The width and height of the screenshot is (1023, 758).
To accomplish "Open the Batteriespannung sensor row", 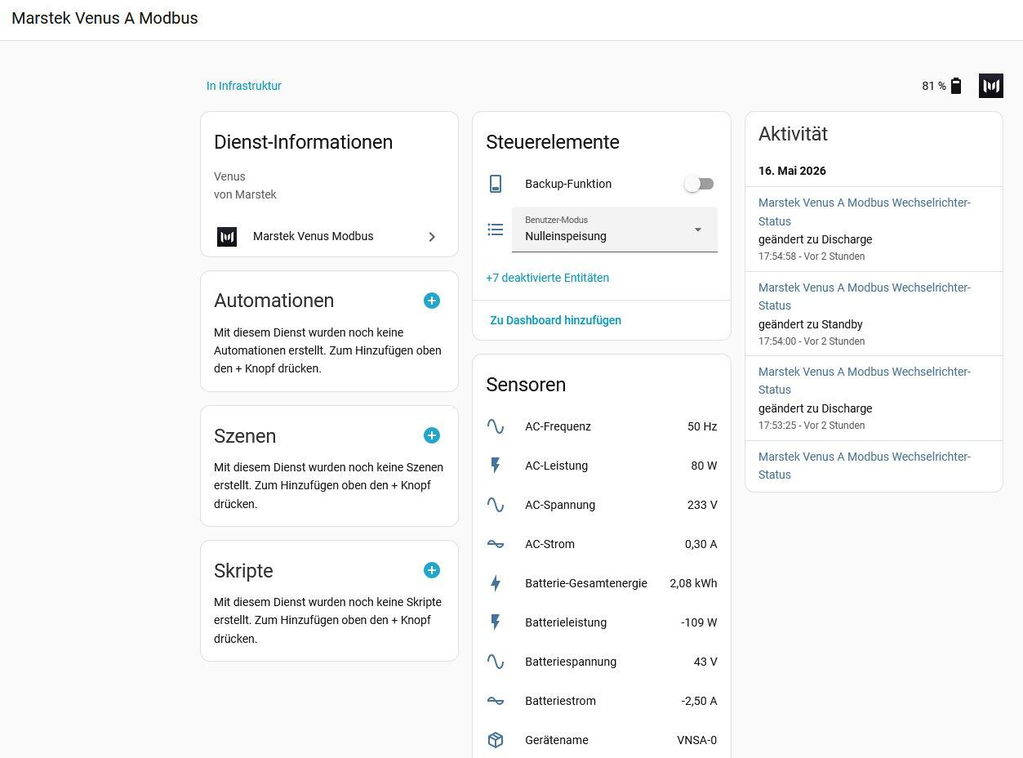I will (602, 661).
